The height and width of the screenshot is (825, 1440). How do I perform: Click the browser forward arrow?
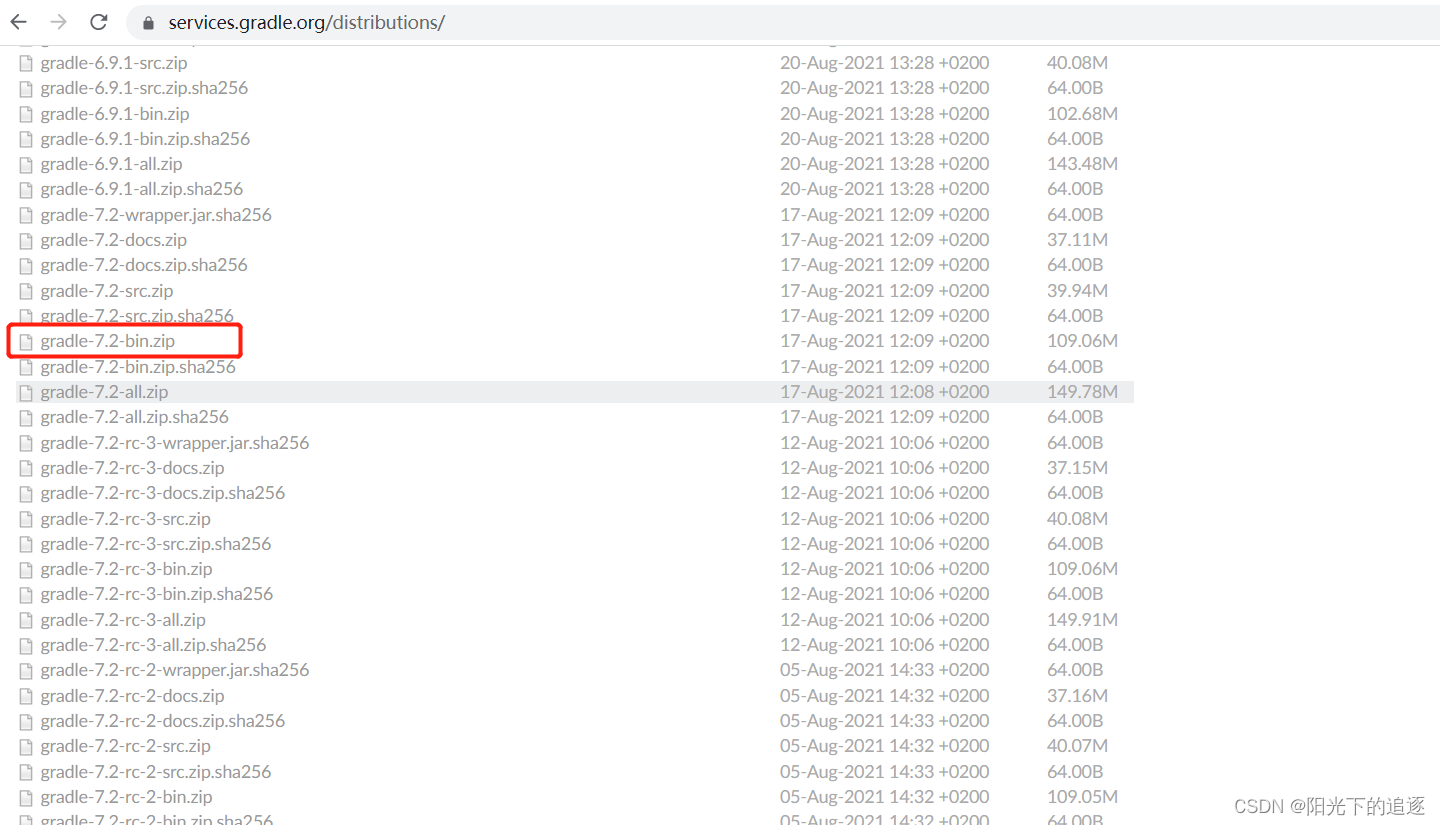(58, 22)
